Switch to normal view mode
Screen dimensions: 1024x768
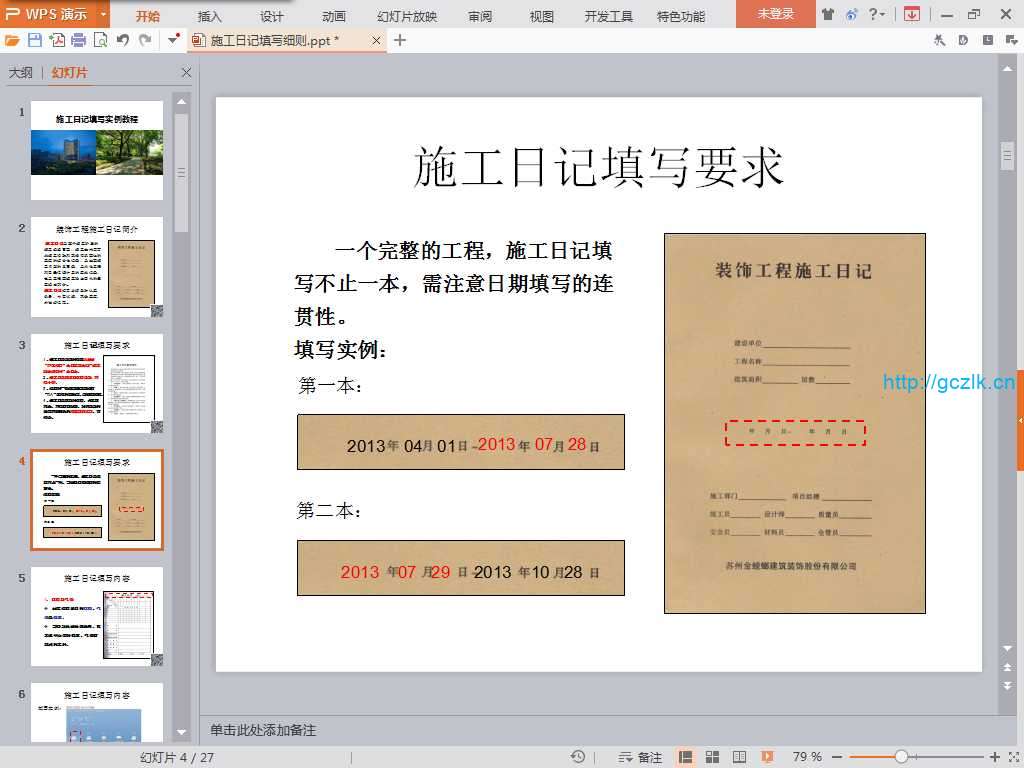(686, 757)
